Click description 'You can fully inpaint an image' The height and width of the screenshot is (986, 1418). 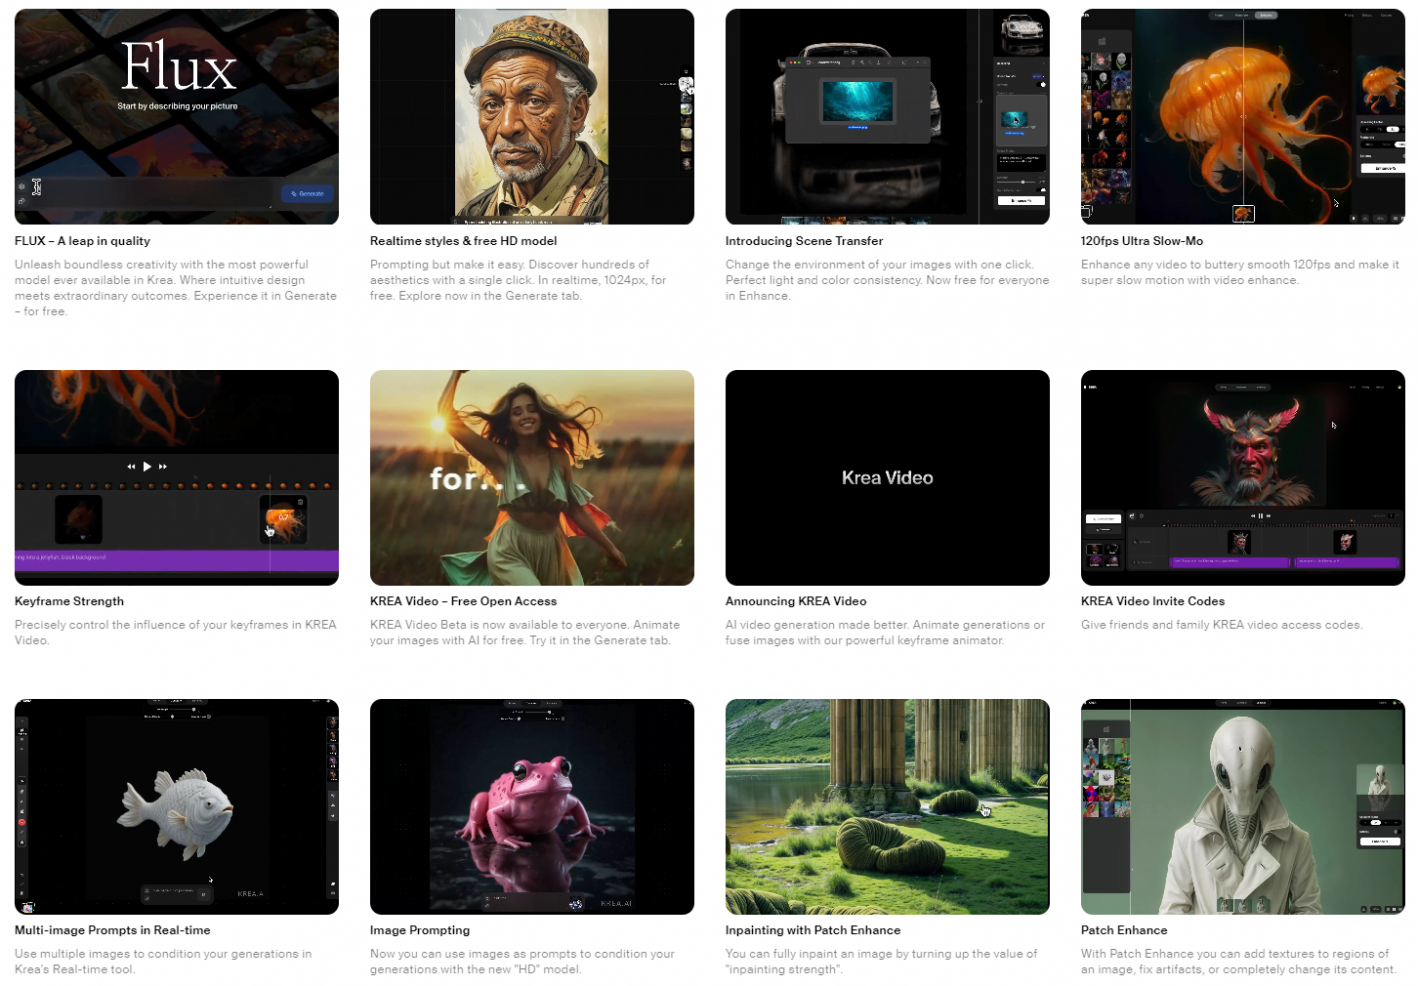[x=881, y=961]
